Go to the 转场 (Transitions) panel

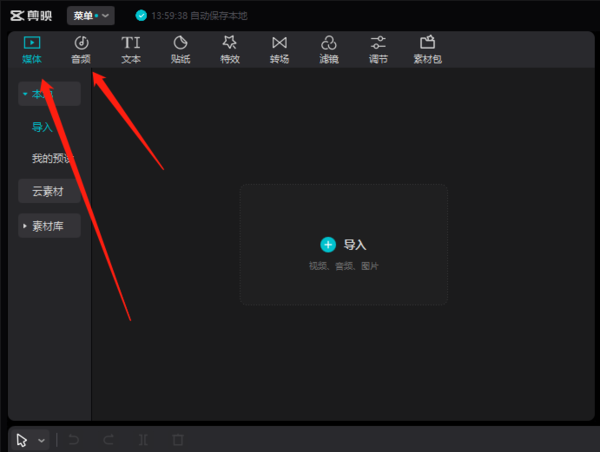(279, 49)
